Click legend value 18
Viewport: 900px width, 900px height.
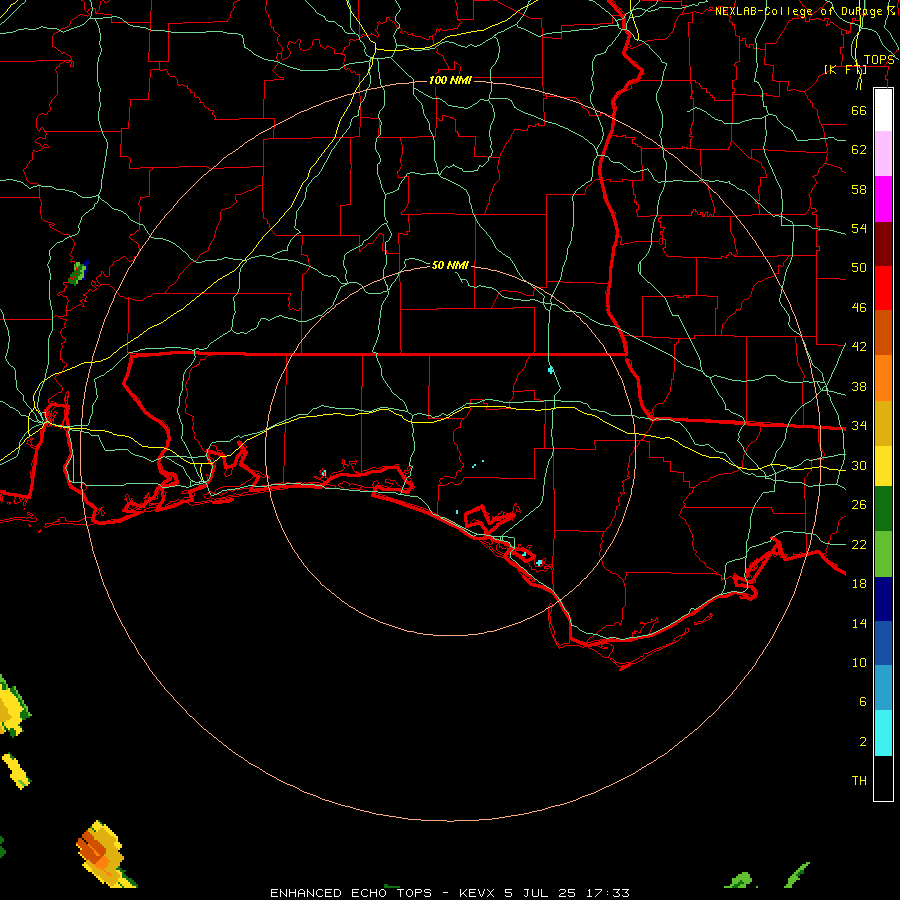[859, 584]
